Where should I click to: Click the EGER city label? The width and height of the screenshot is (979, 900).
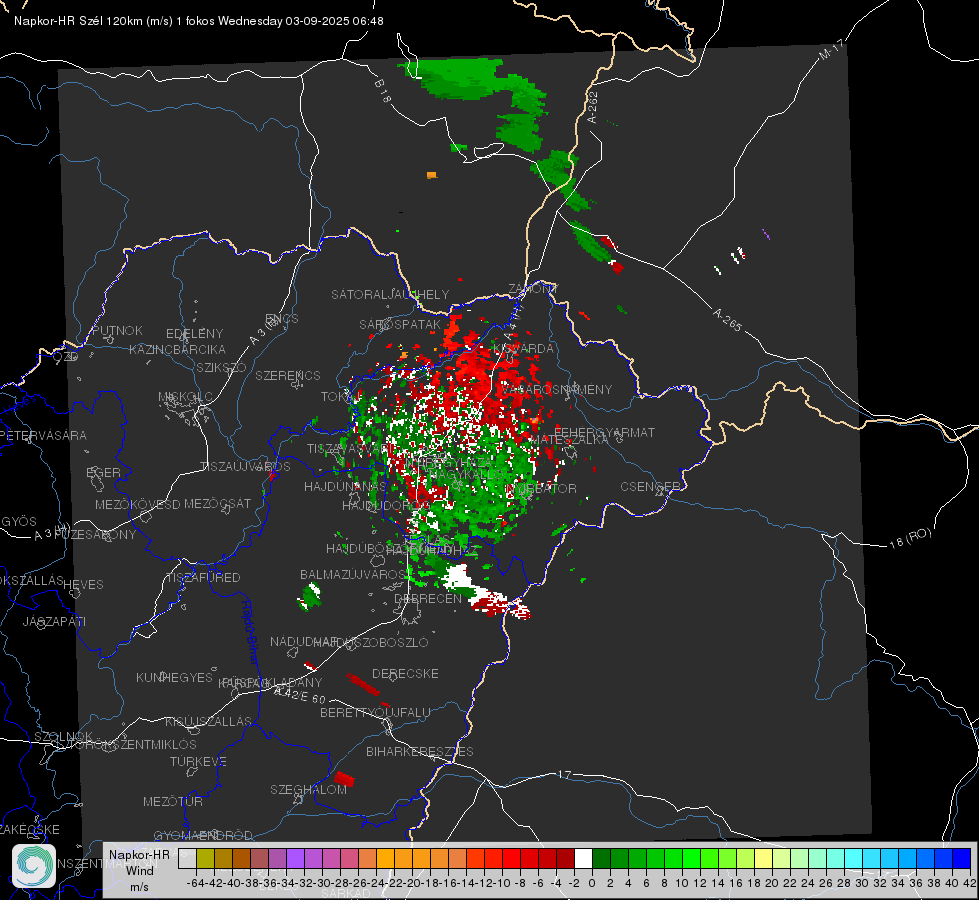[x=103, y=472]
